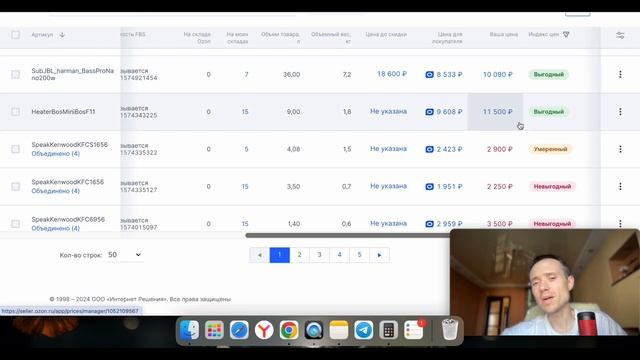This screenshot has height=360, width=640.
Task: Open rows-per-page dropdown showing 50
Action: [x=125, y=255]
